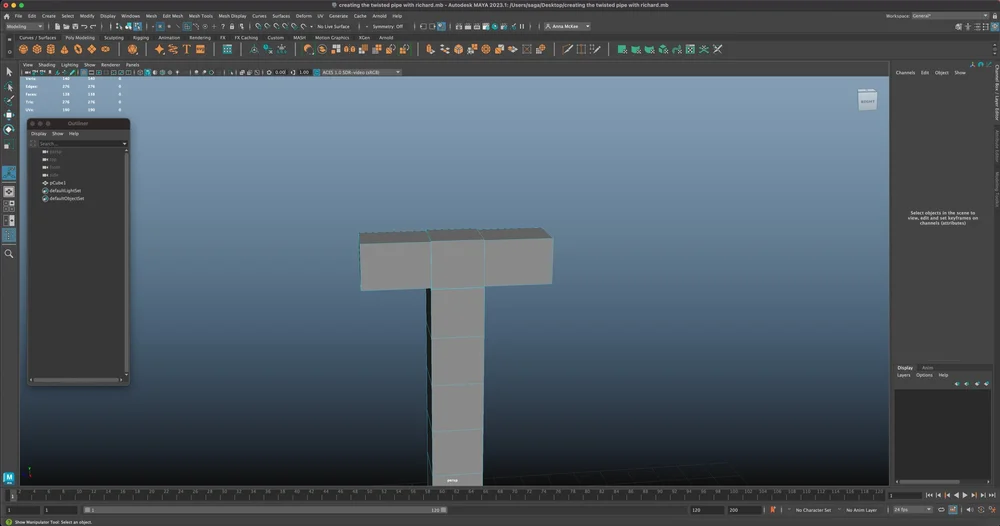Choose the Select tool in the Tool Box
1000x526 pixels.
(x=9, y=72)
